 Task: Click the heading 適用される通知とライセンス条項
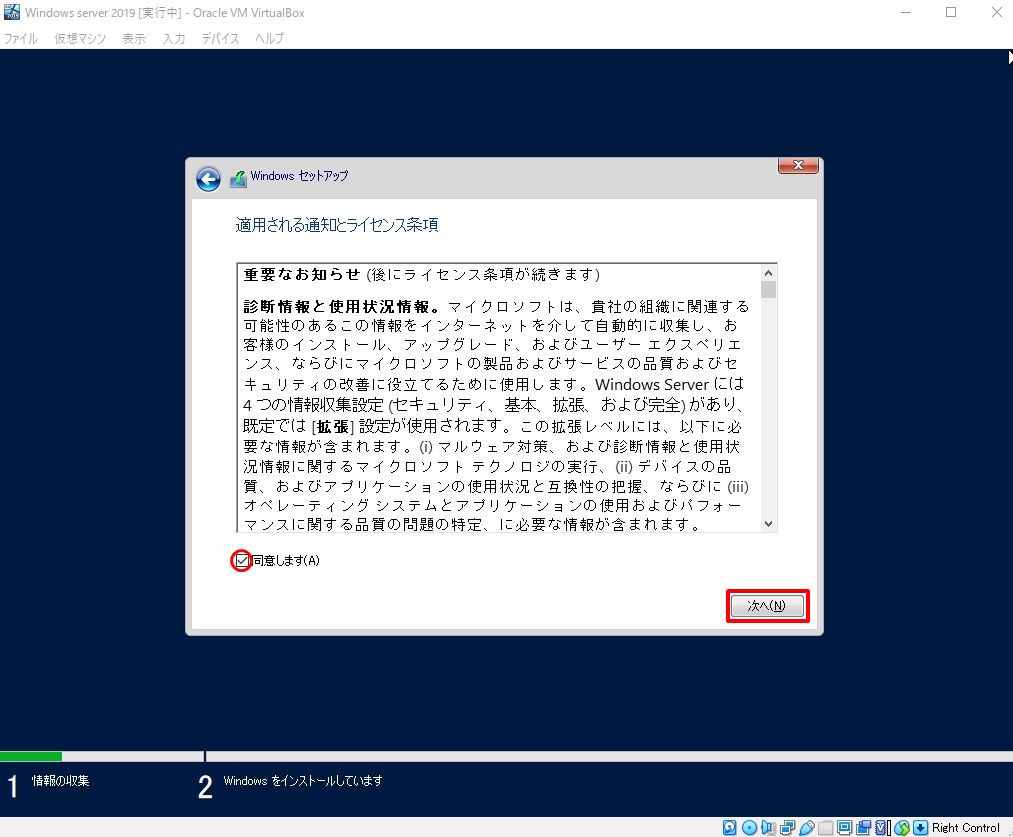(337, 225)
